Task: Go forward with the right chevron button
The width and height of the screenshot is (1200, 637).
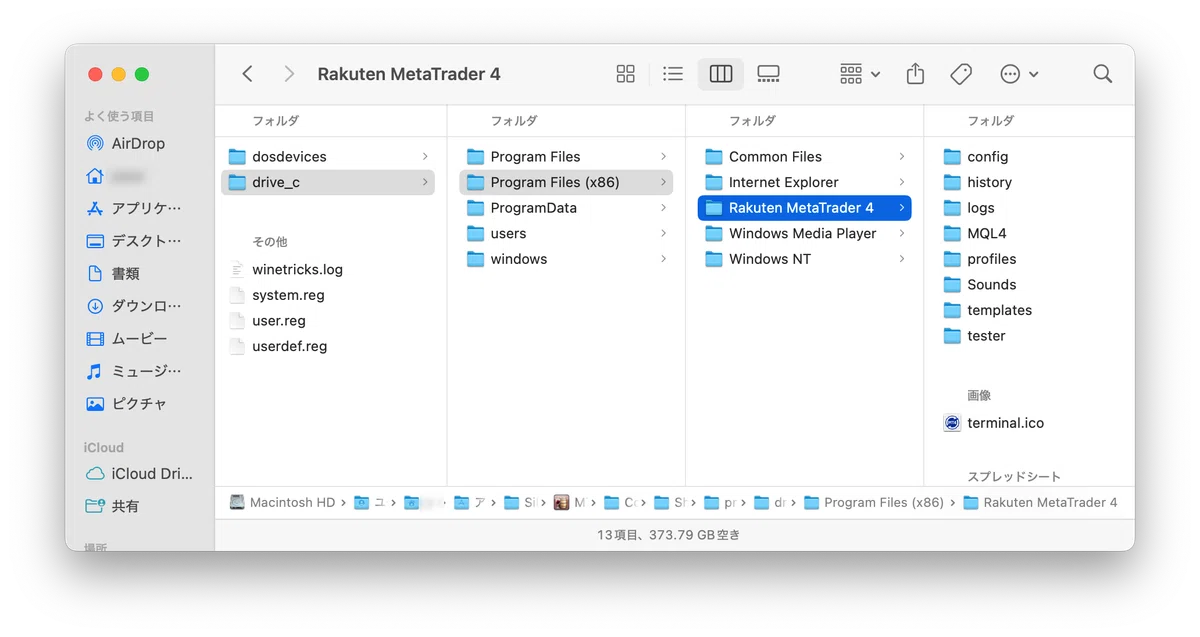Action: click(289, 74)
